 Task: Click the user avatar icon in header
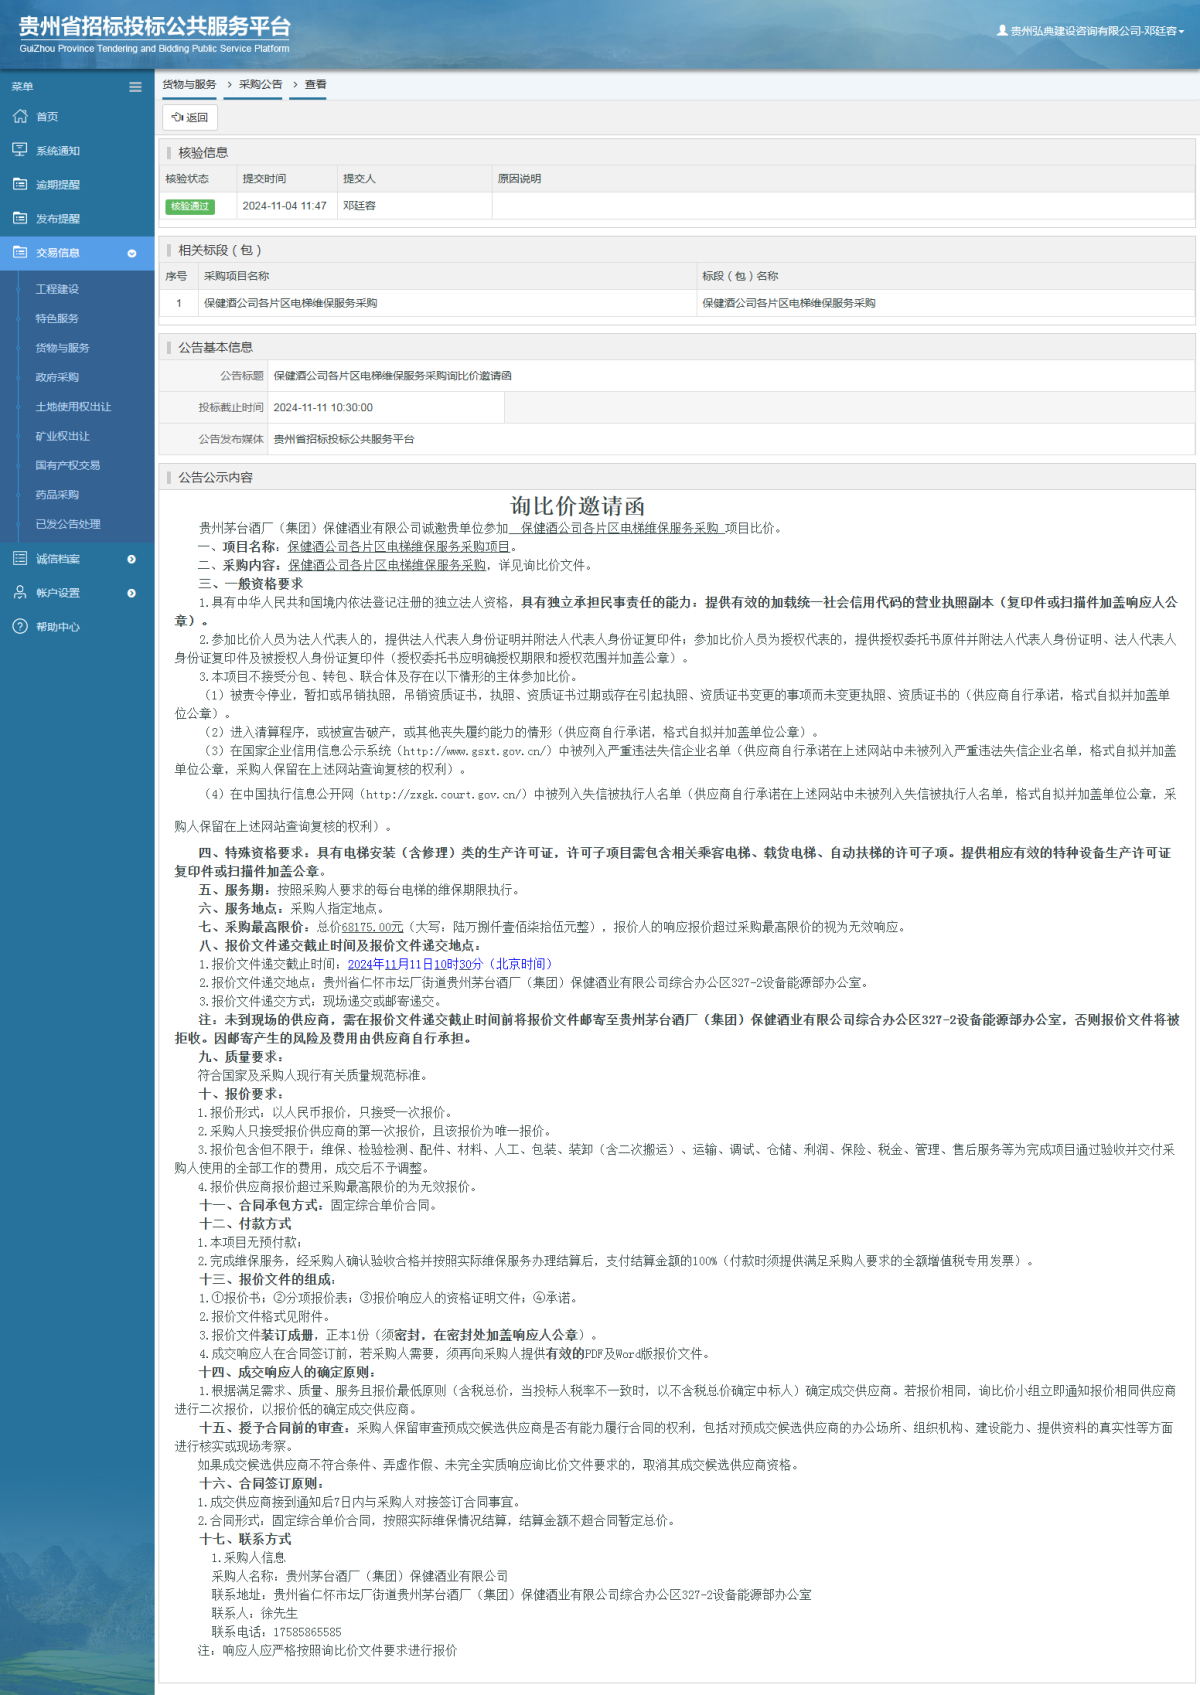tap(1002, 31)
